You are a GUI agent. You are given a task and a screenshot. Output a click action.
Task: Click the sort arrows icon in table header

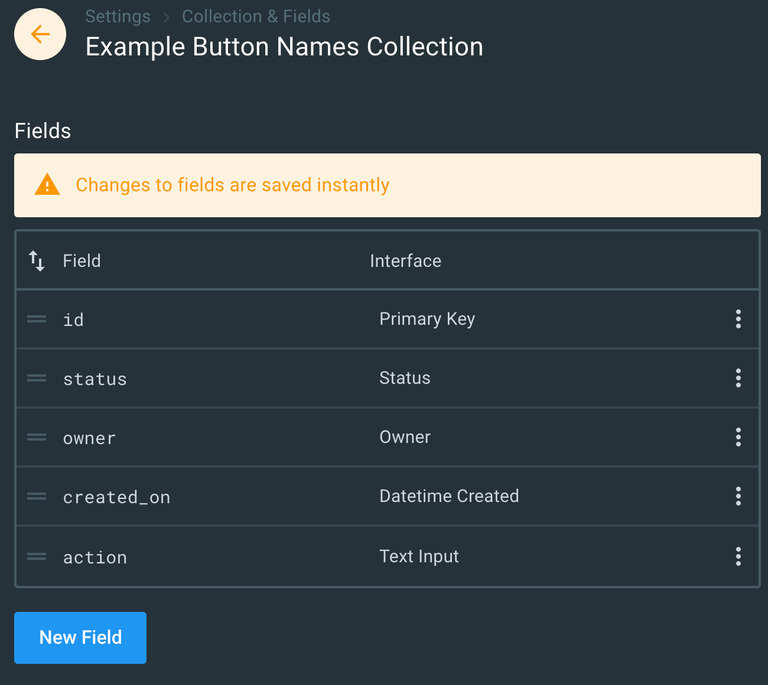37,261
